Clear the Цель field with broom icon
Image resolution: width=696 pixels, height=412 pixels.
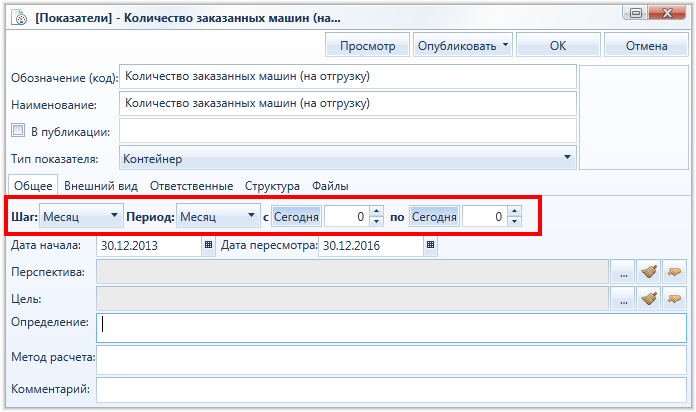pyautogui.click(x=649, y=299)
